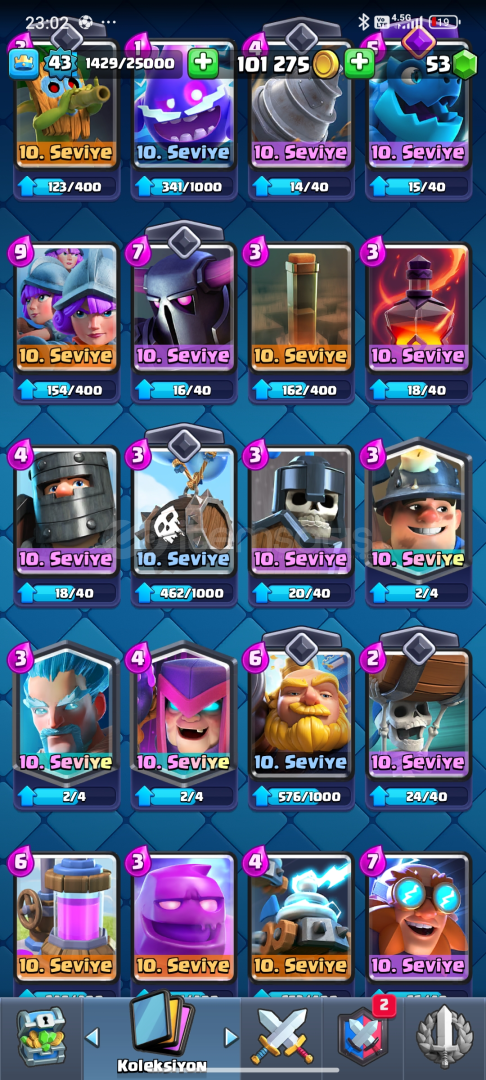The image size is (486, 1080).
Task: Tap the Golden Knight 576/1000 upgrade progress
Action: (x=302, y=796)
